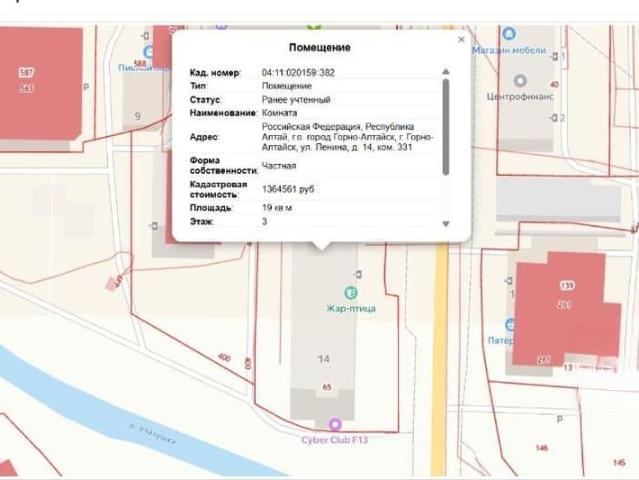Screen dimensions: 639x480
Task: Click the name value Комната
Action: 279,113
